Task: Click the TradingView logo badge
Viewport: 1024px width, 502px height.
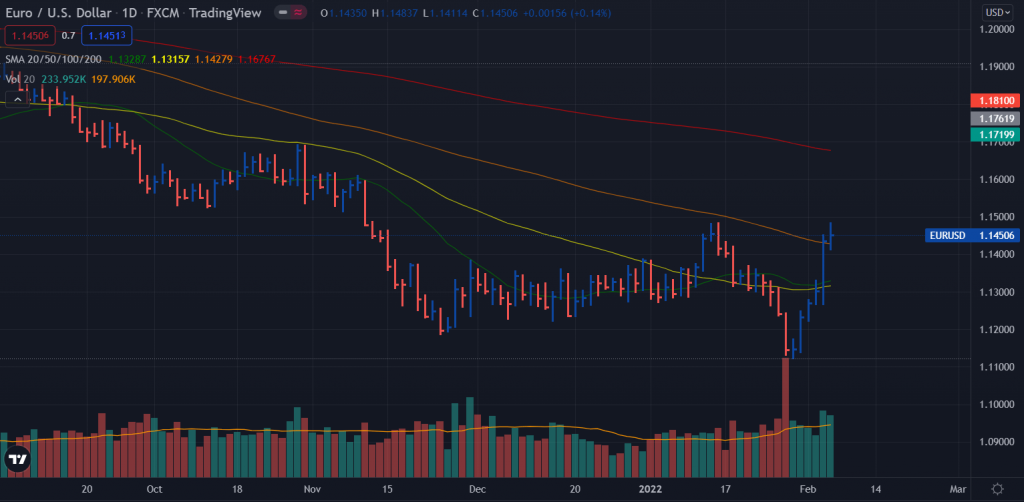Action: (x=18, y=459)
